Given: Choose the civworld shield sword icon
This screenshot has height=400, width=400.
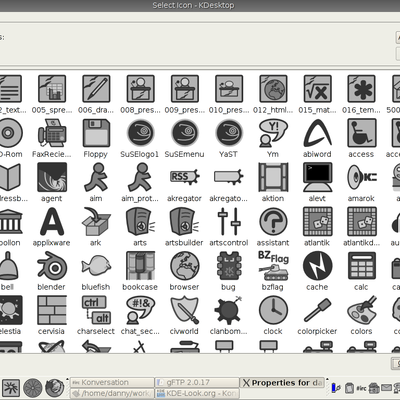Looking at the screenshot, I should (185, 310).
